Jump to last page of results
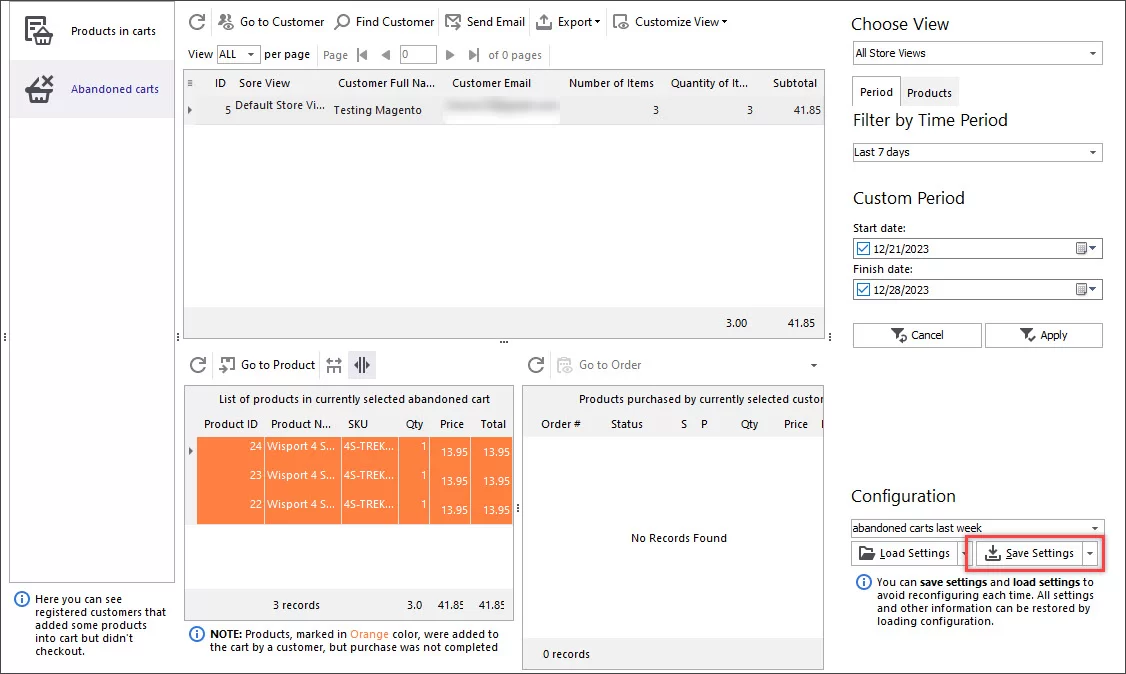This screenshot has width=1126, height=674. (x=473, y=55)
